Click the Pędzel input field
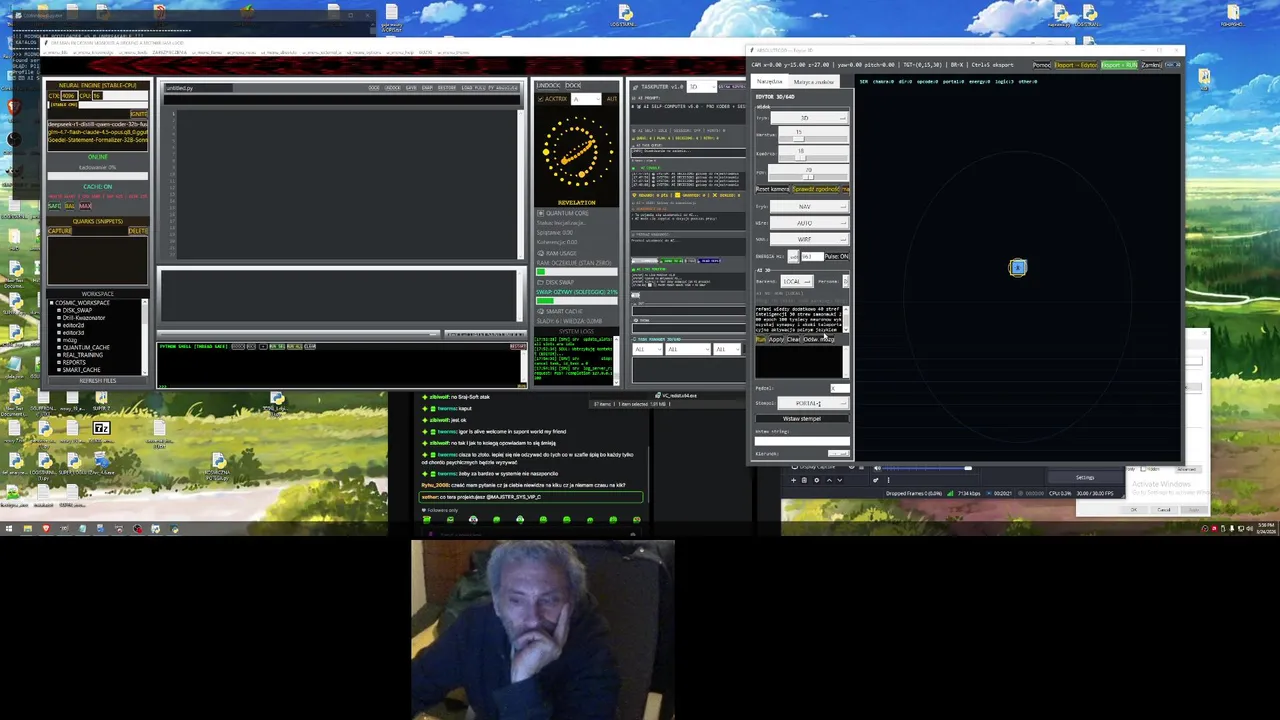This screenshot has width=1280, height=720. (x=840, y=388)
